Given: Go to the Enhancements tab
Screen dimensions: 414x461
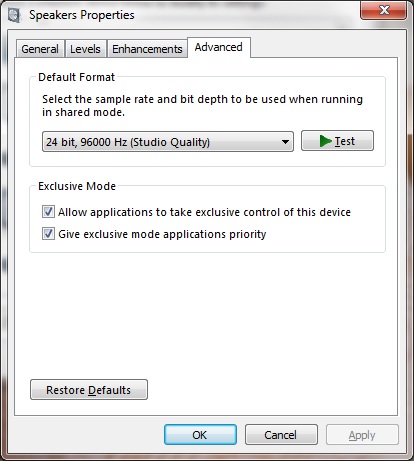Looking at the screenshot, I should (147, 49).
